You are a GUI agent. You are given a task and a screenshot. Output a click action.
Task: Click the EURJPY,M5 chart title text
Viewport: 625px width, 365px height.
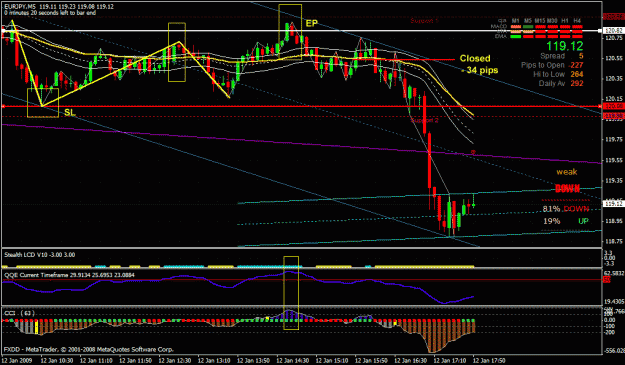[x=19, y=7]
